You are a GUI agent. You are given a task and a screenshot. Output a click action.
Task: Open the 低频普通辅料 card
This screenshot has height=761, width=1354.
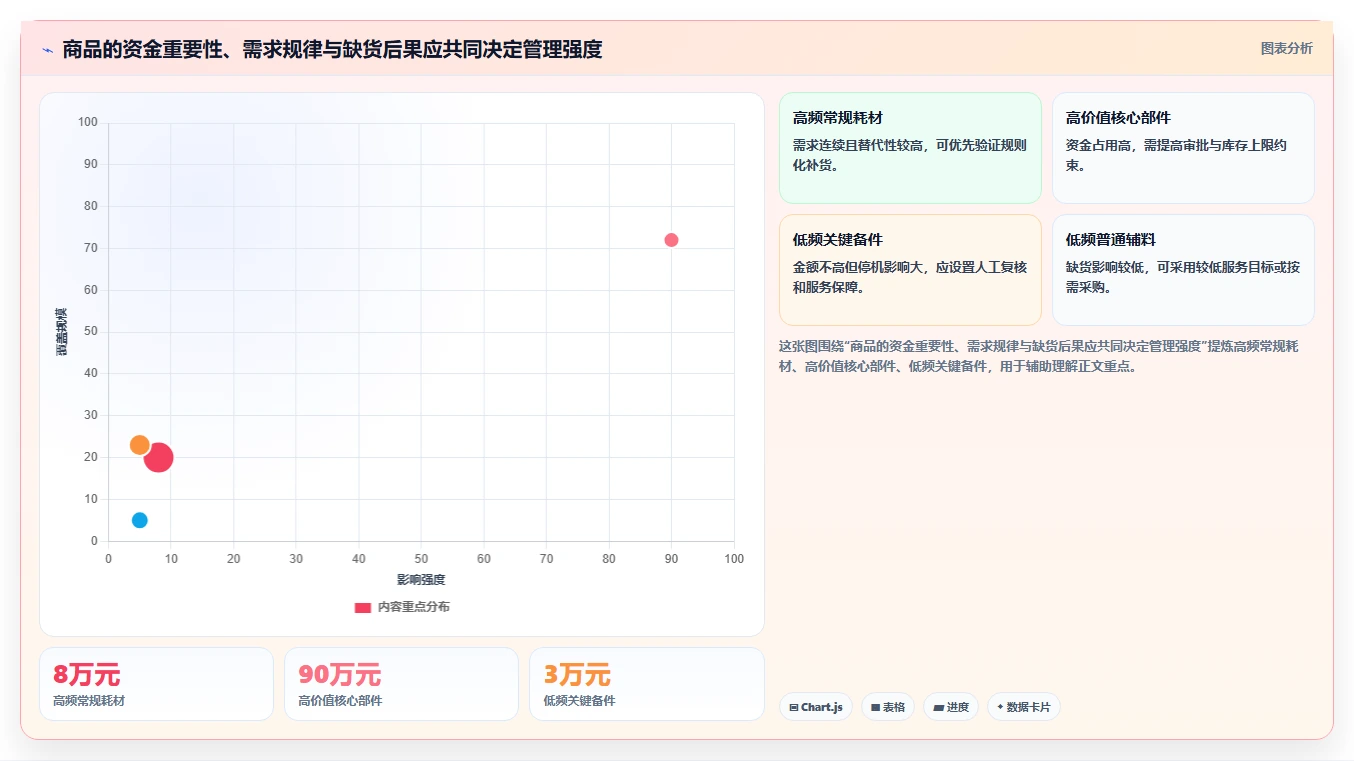[x=1183, y=270]
